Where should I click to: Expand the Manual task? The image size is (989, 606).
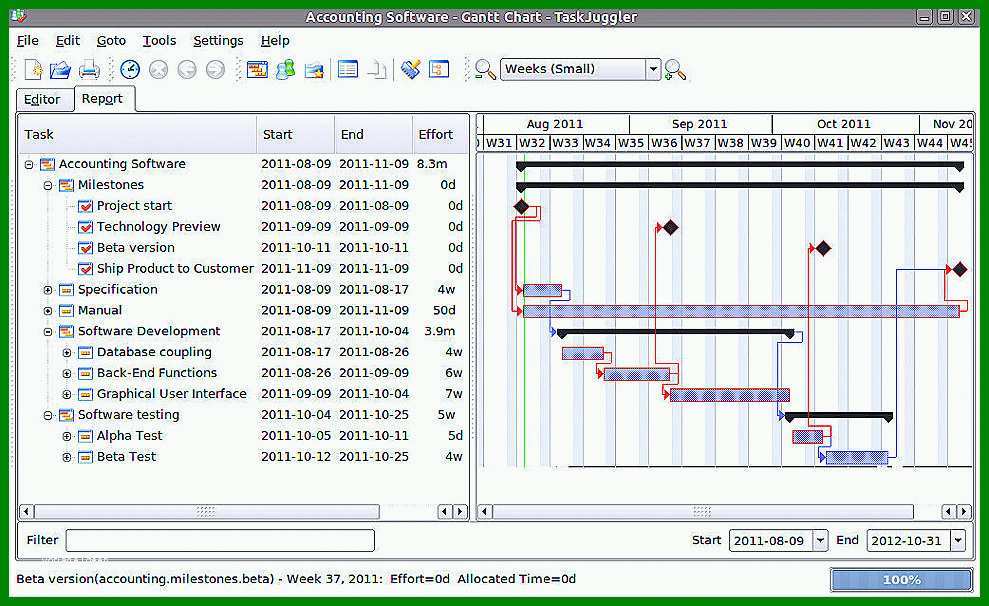[x=48, y=311]
